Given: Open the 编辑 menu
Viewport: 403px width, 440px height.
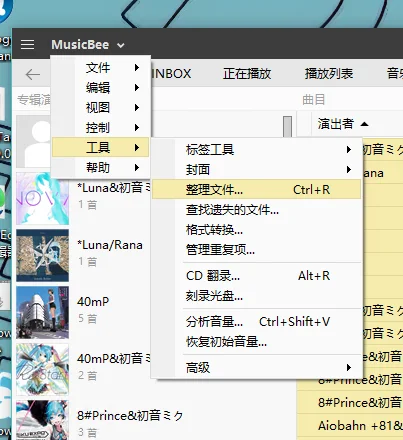Looking at the screenshot, I should point(101,88).
